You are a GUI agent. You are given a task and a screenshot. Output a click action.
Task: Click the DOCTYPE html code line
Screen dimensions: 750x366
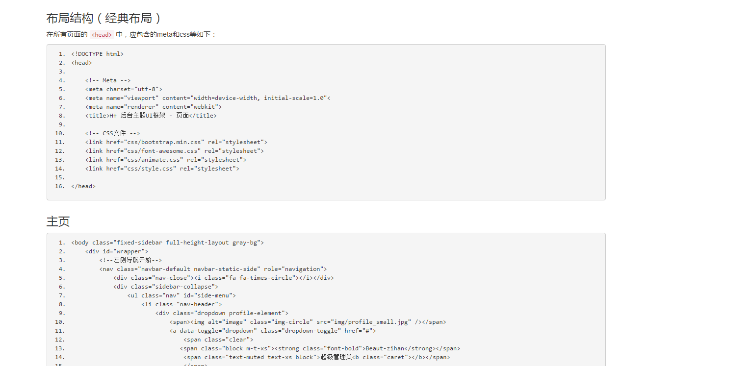pyautogui.click(x=97, y=54)
